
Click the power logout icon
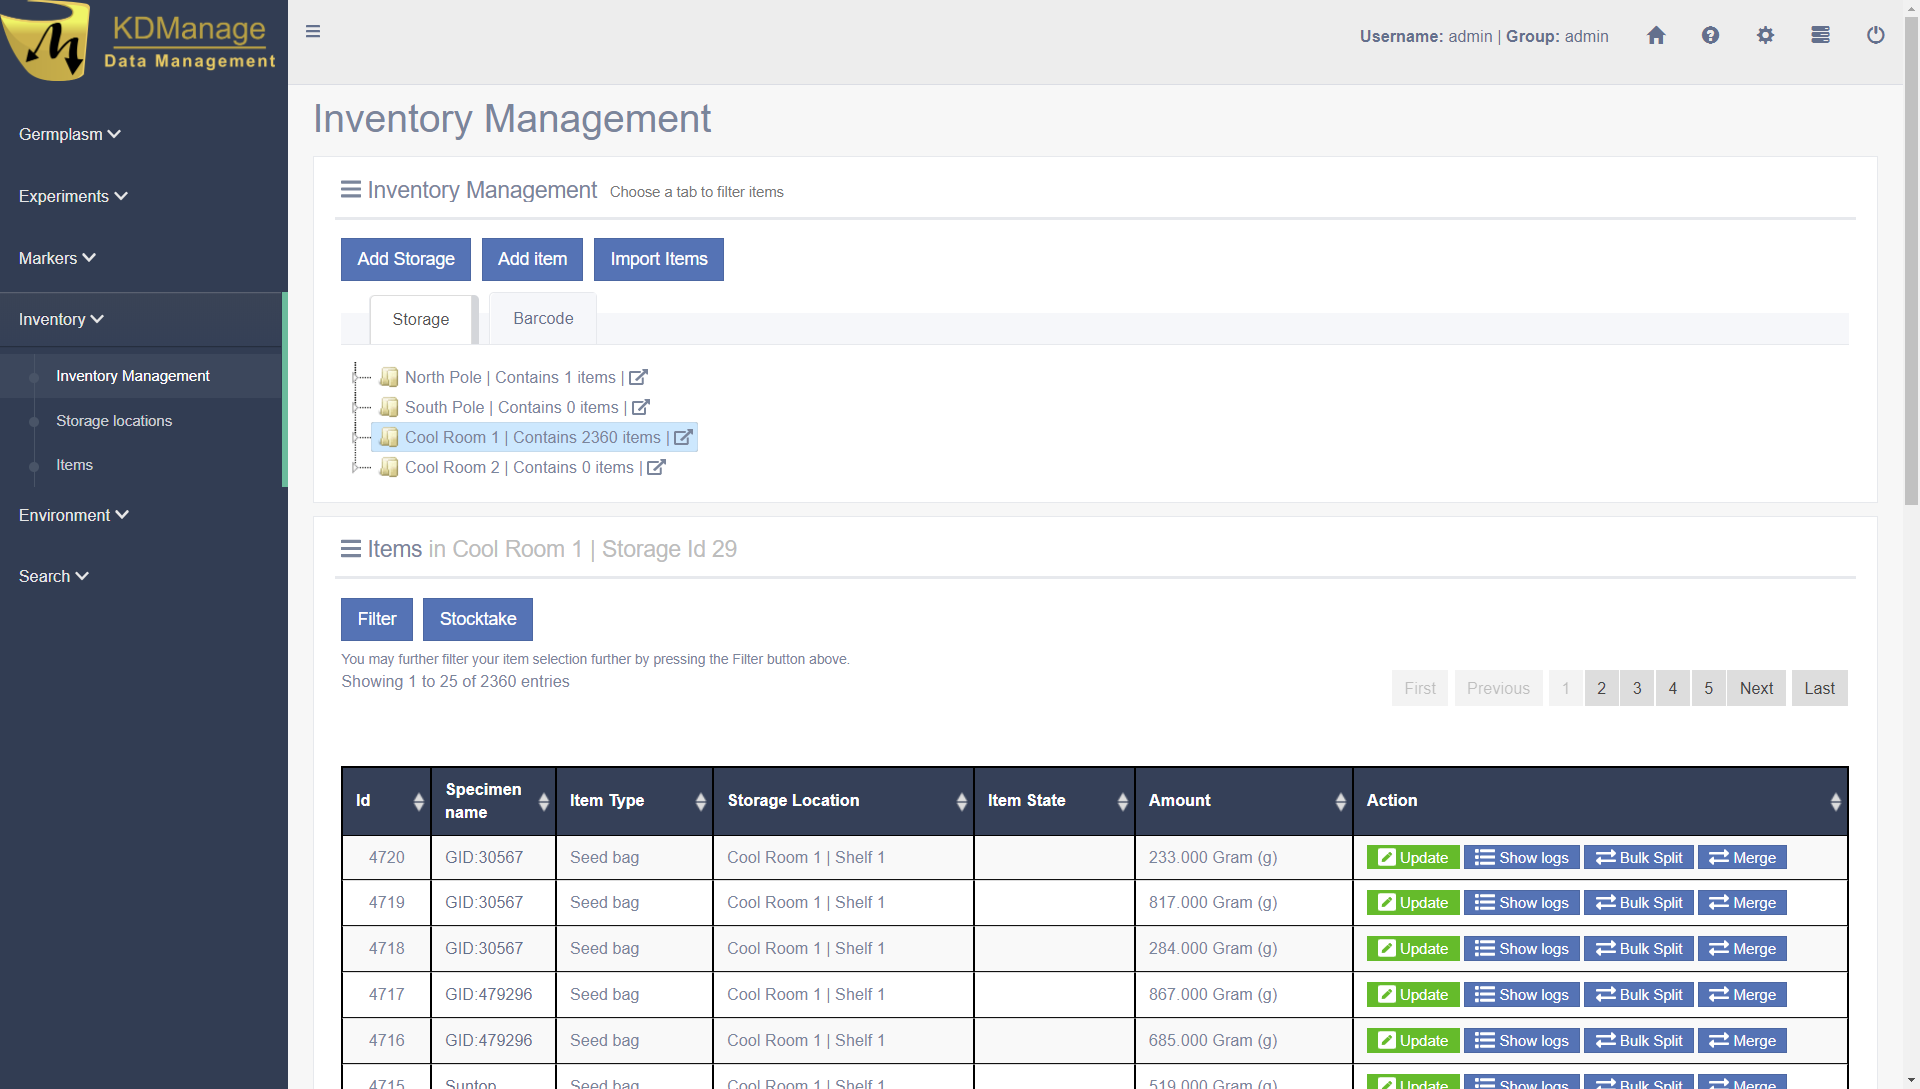(1875, 36)
